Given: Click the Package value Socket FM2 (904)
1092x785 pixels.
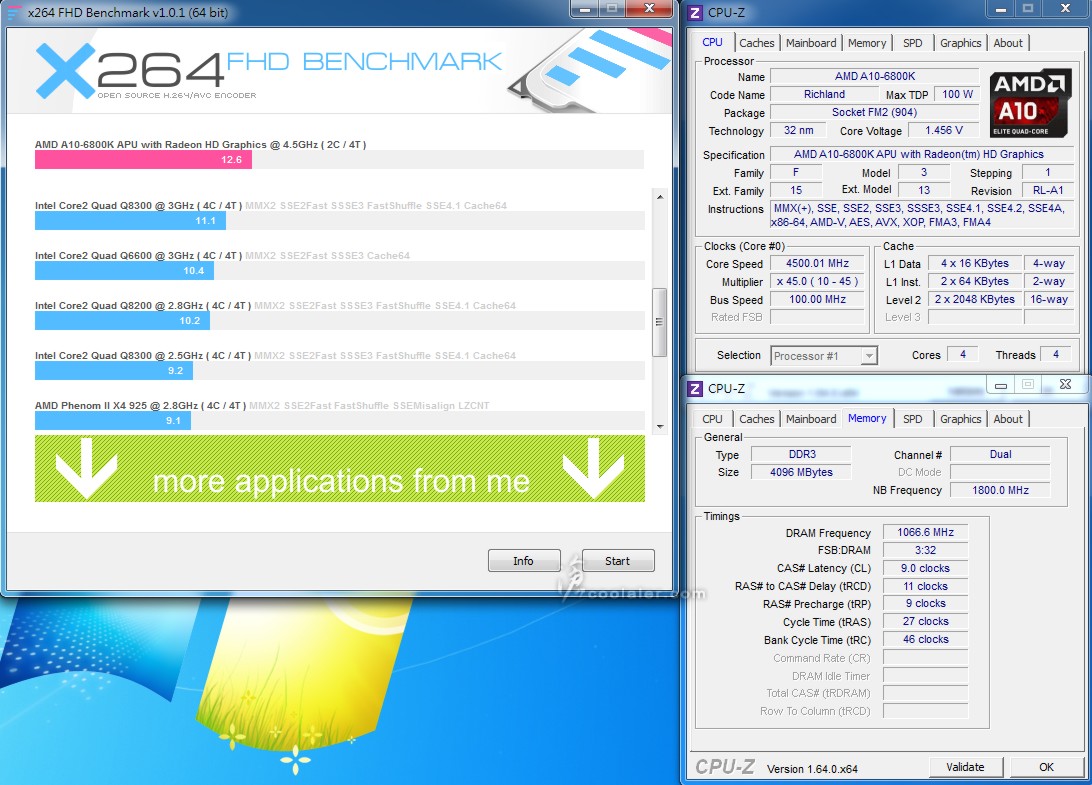Looking at the screenshot, I should [x=875, y=113].
